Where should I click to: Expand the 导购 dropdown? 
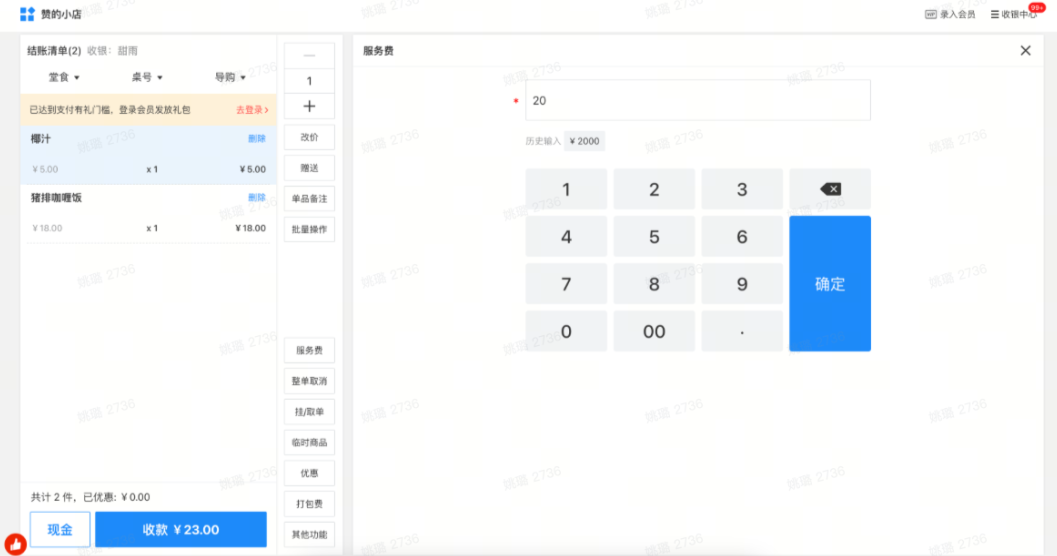[x=230, y=78]
